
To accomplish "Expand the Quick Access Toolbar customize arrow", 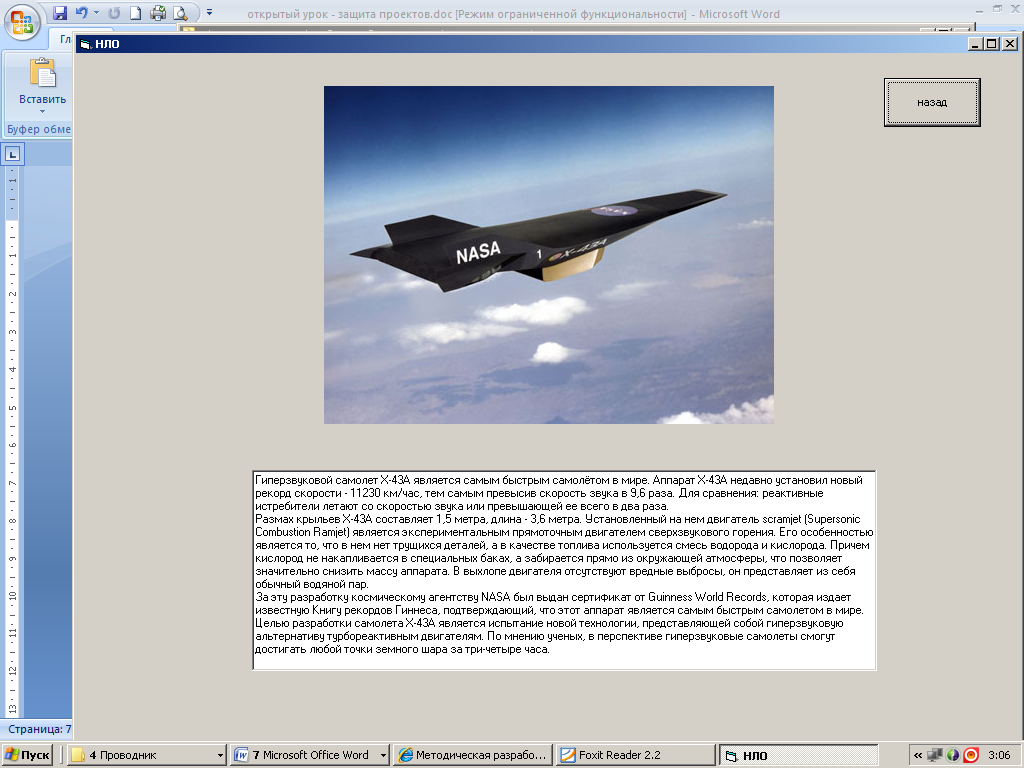I will click(210, 12).
